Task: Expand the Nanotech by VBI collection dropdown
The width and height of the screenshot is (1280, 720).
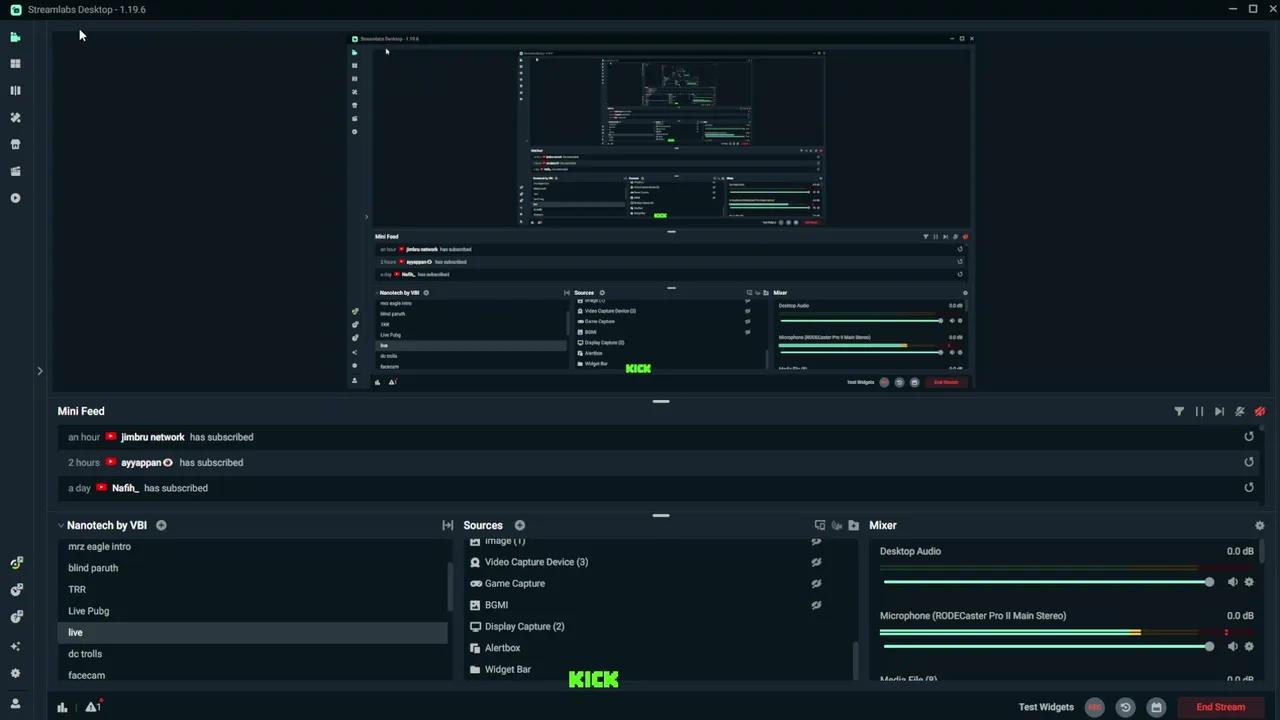Action: tap(61, 525)
